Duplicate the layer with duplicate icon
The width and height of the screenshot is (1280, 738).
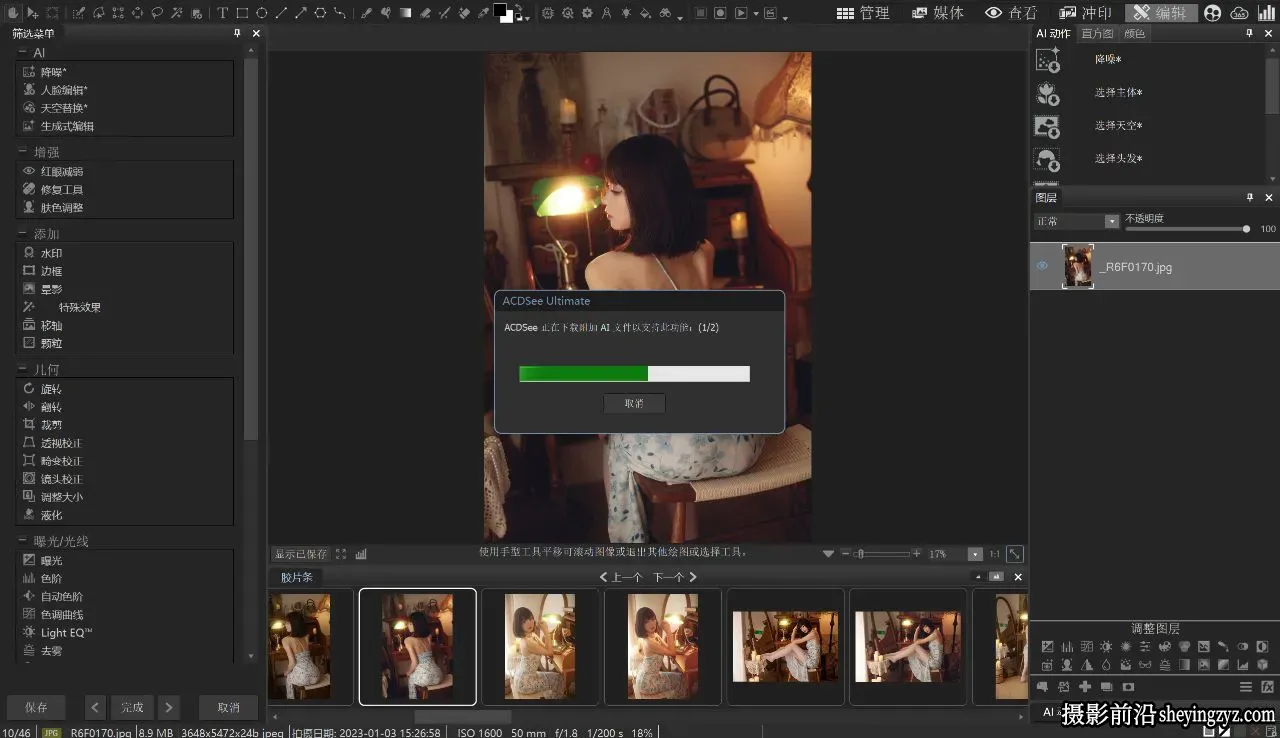click(x=1106, y=687)
